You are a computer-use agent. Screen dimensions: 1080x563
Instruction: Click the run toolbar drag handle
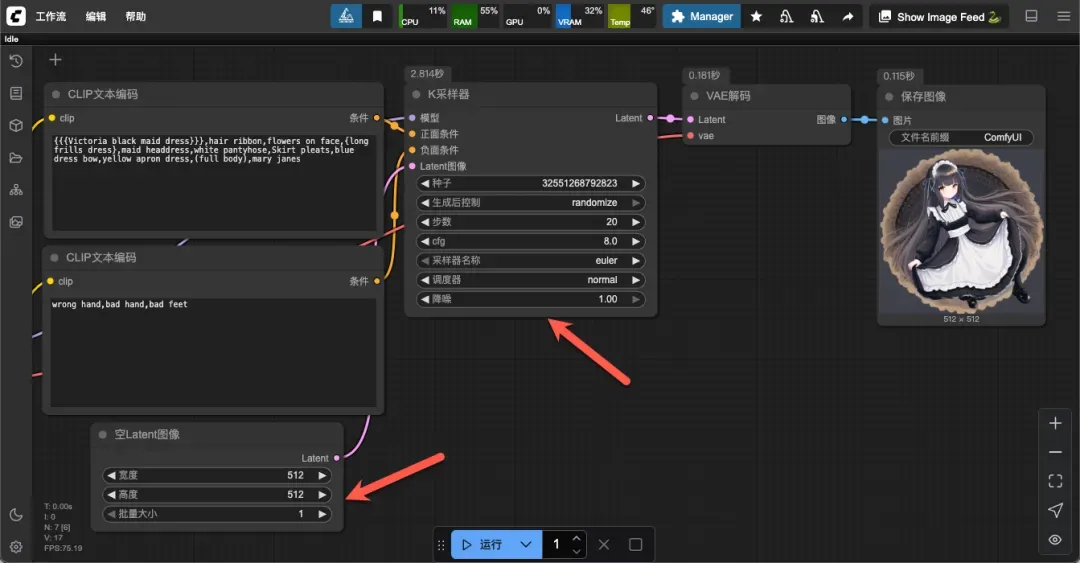tap(442, 544)
